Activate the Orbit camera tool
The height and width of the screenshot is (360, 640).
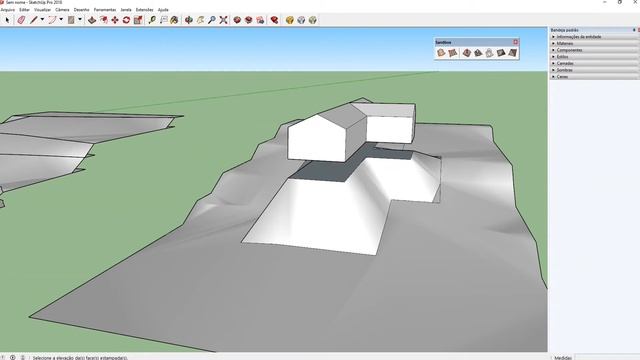tap(189, 20)
